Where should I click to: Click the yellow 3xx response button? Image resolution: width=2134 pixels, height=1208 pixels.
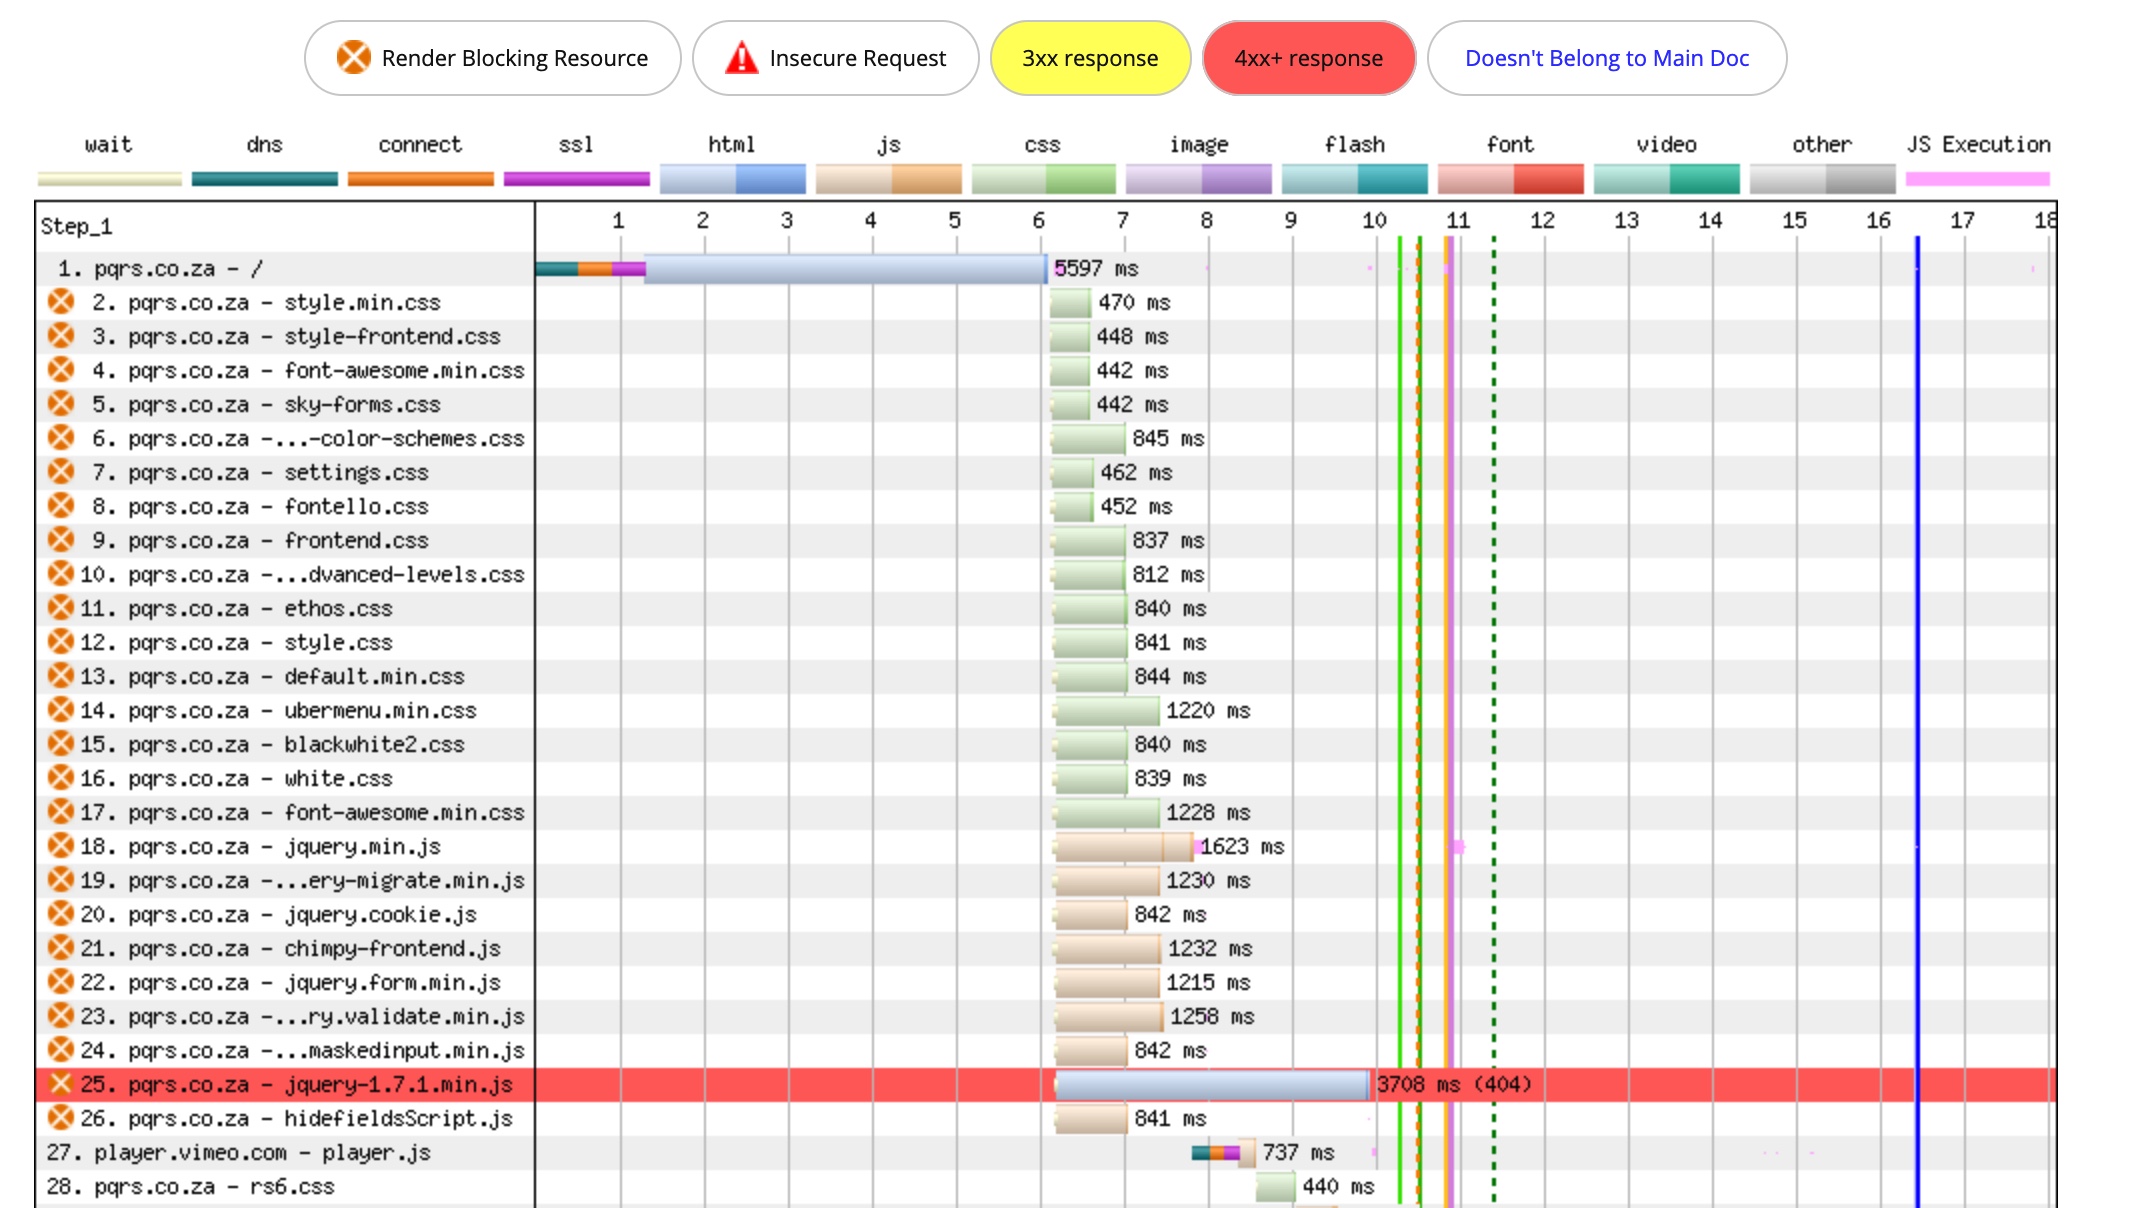[1090, 58]
